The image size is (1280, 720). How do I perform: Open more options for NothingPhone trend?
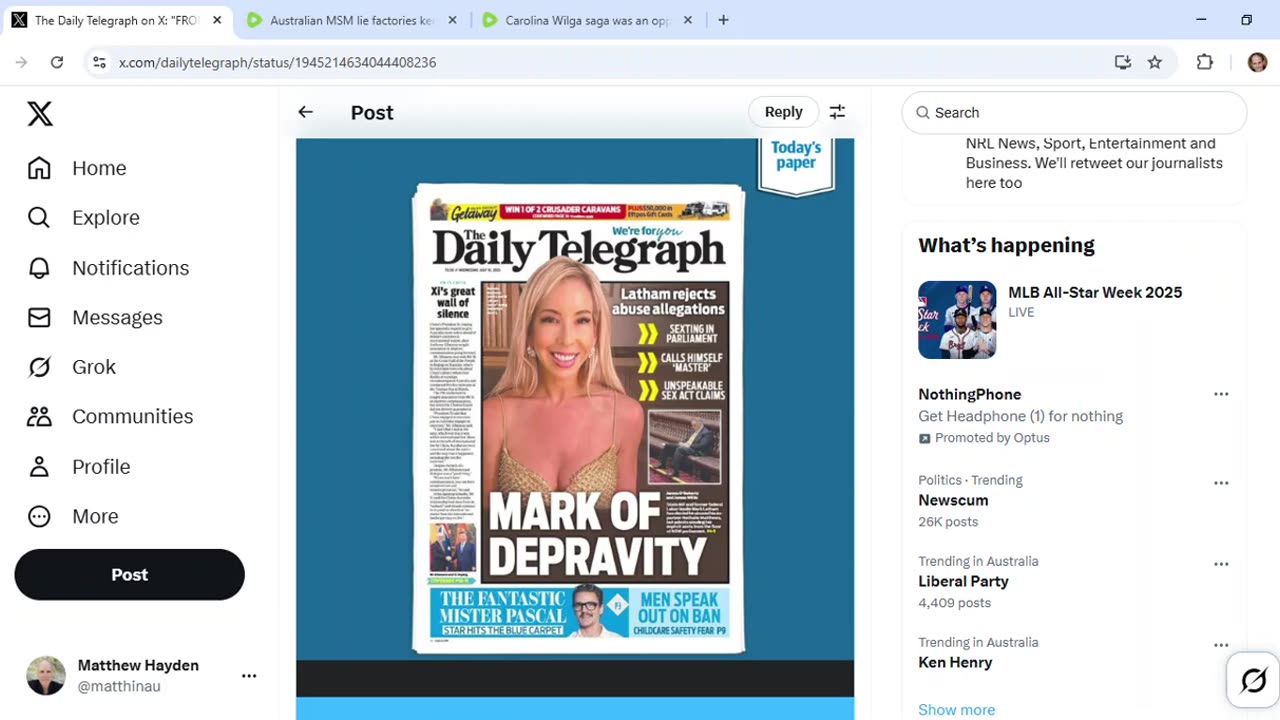click(1221, 394)
